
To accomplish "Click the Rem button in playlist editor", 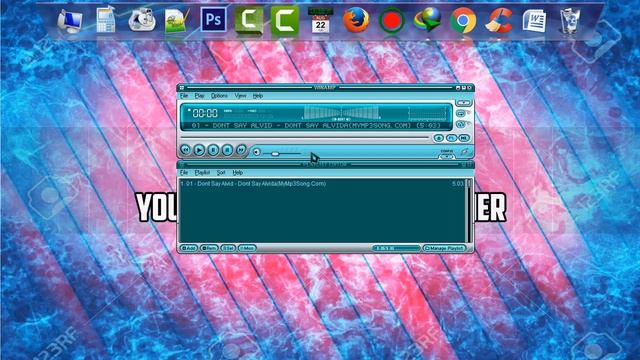I will click(209, 248).
